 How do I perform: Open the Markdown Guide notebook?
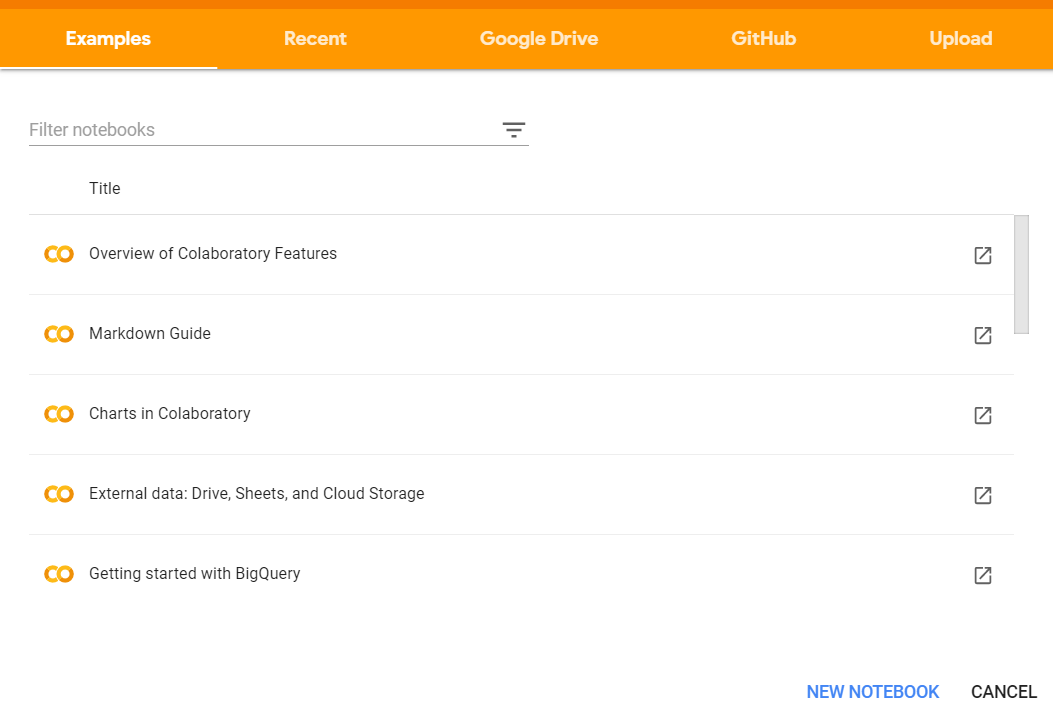click(x=150, y=334)
